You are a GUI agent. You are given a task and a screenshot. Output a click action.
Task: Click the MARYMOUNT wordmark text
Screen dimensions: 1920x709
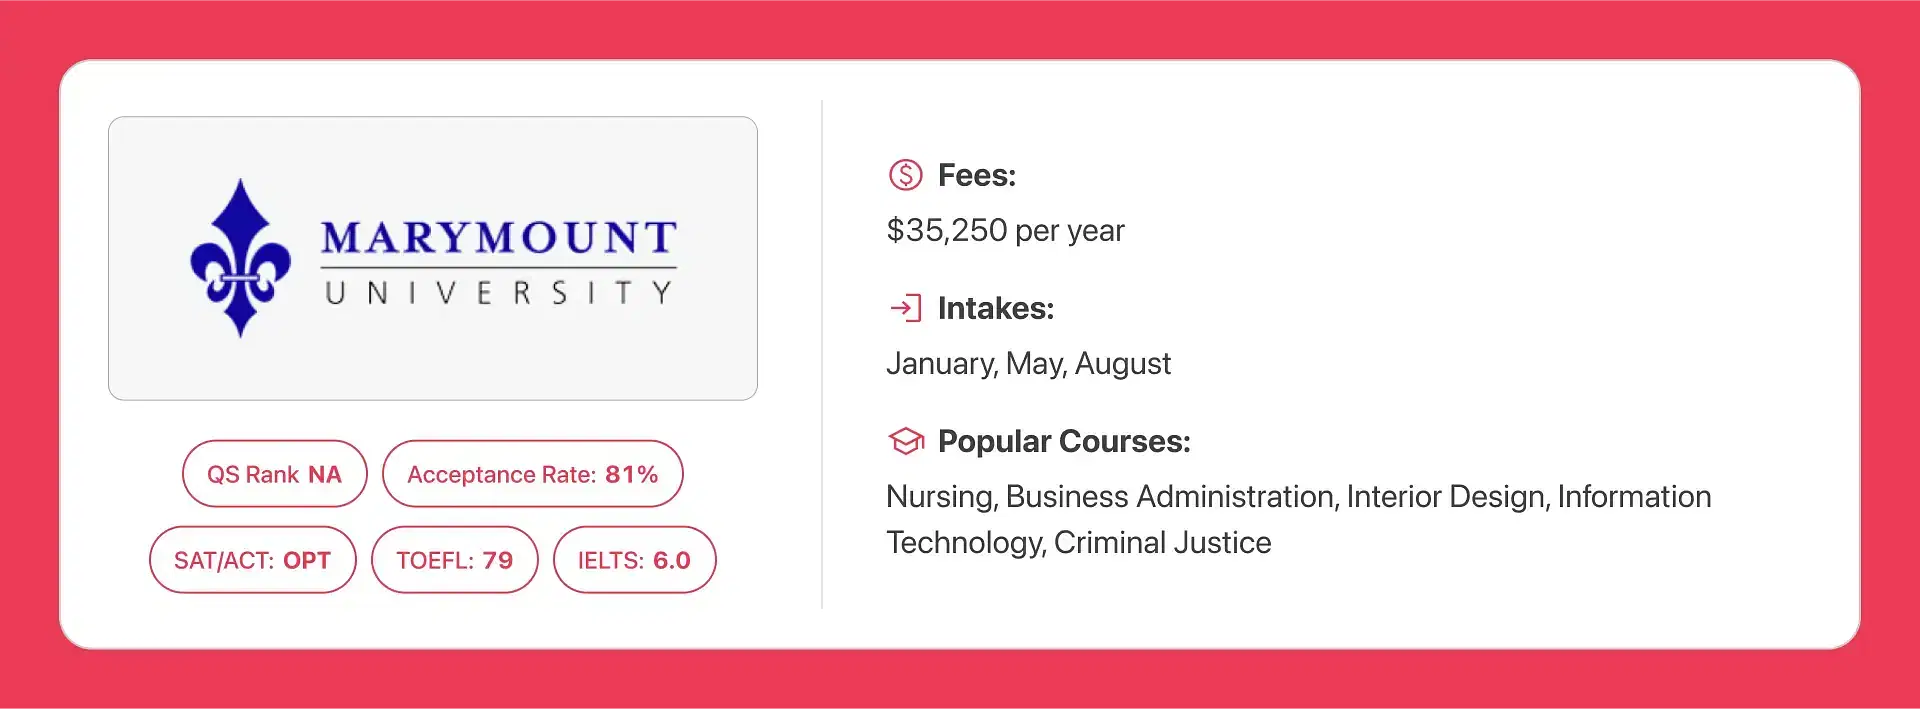coord(499,238)
